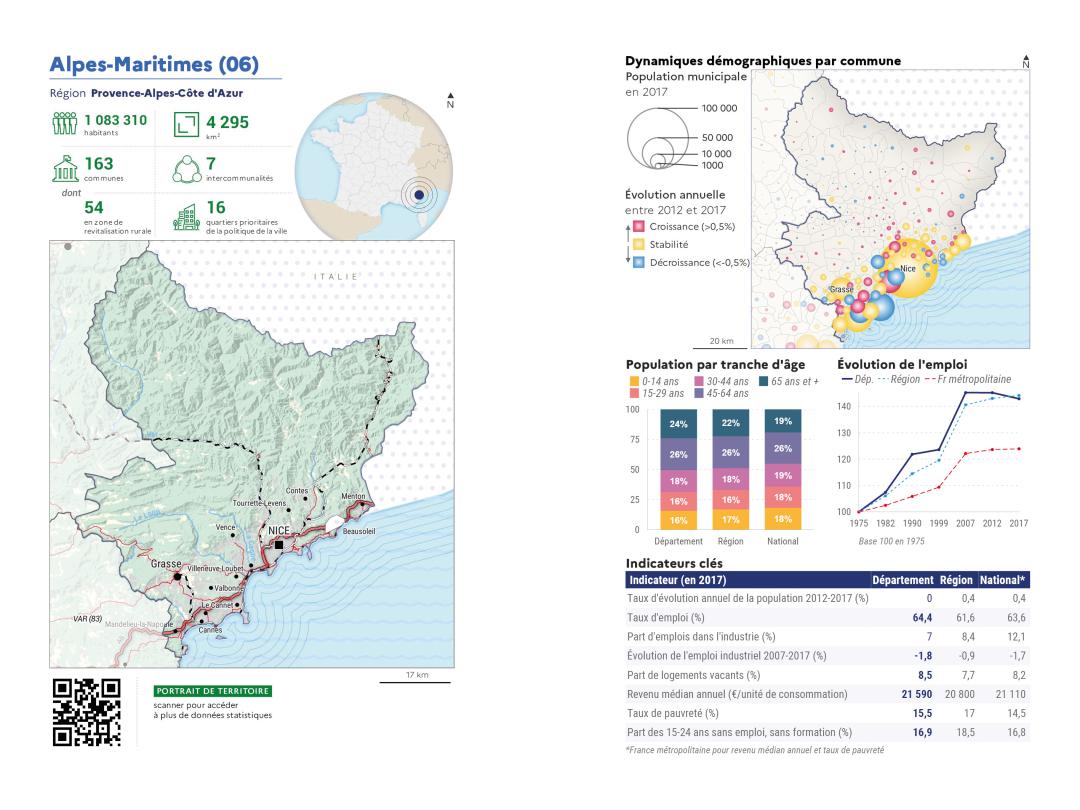Click the inhabitants people icon

coord(65,123)
